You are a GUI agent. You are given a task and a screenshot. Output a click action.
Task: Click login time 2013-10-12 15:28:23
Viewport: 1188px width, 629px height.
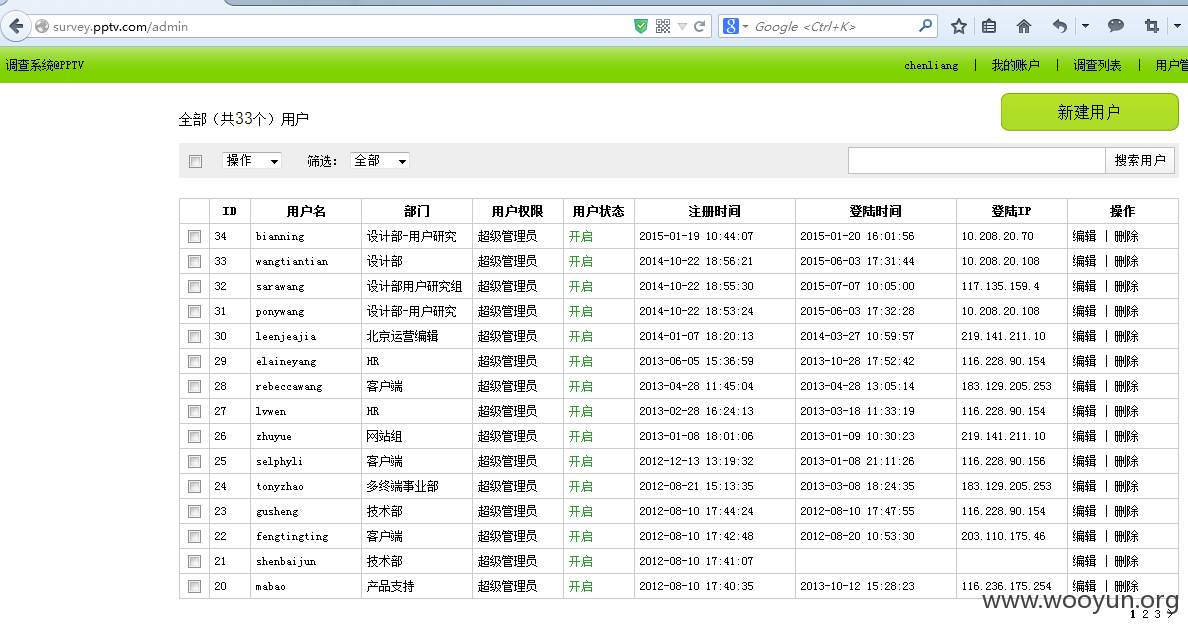click(857, 587)
